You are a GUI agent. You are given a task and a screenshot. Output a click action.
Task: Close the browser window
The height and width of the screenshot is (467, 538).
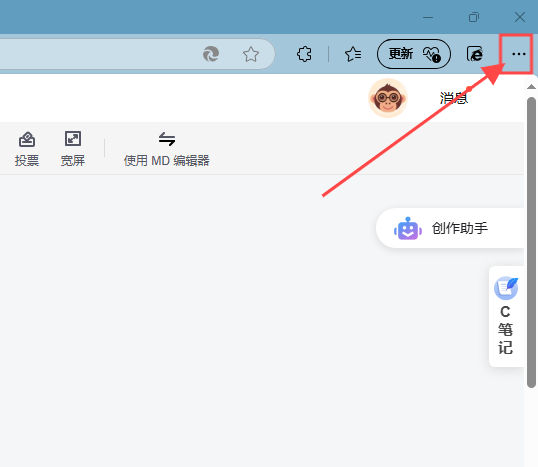(x=520, y=17)
